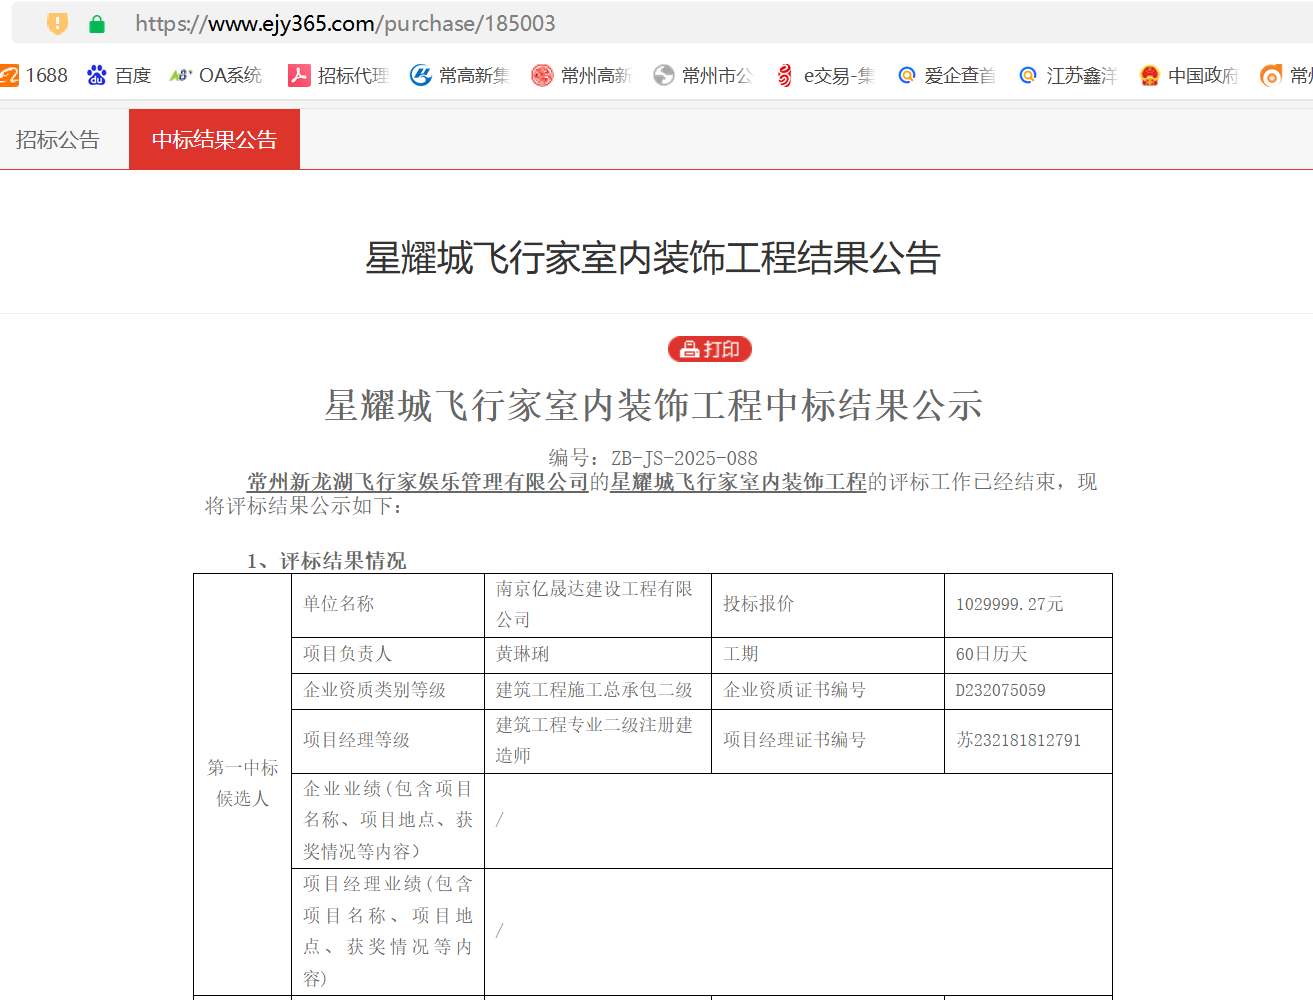
Task: Click the 企业业绩 label cell
Action: [388, 821]
